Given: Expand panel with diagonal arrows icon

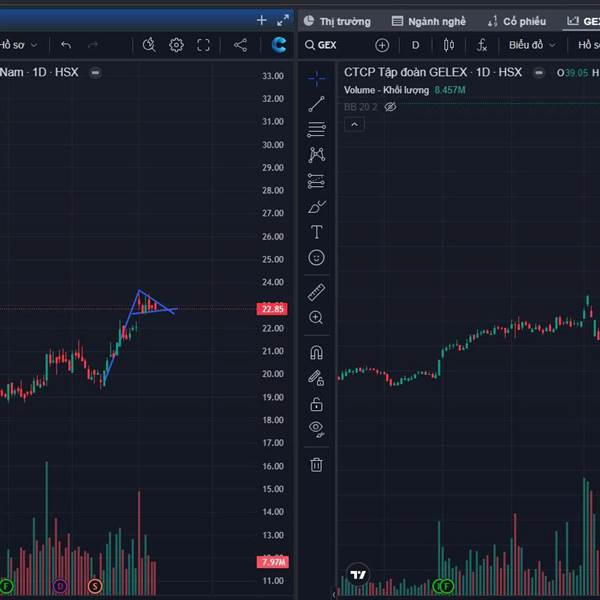Looking at the screenshot, I should [283, 20].
